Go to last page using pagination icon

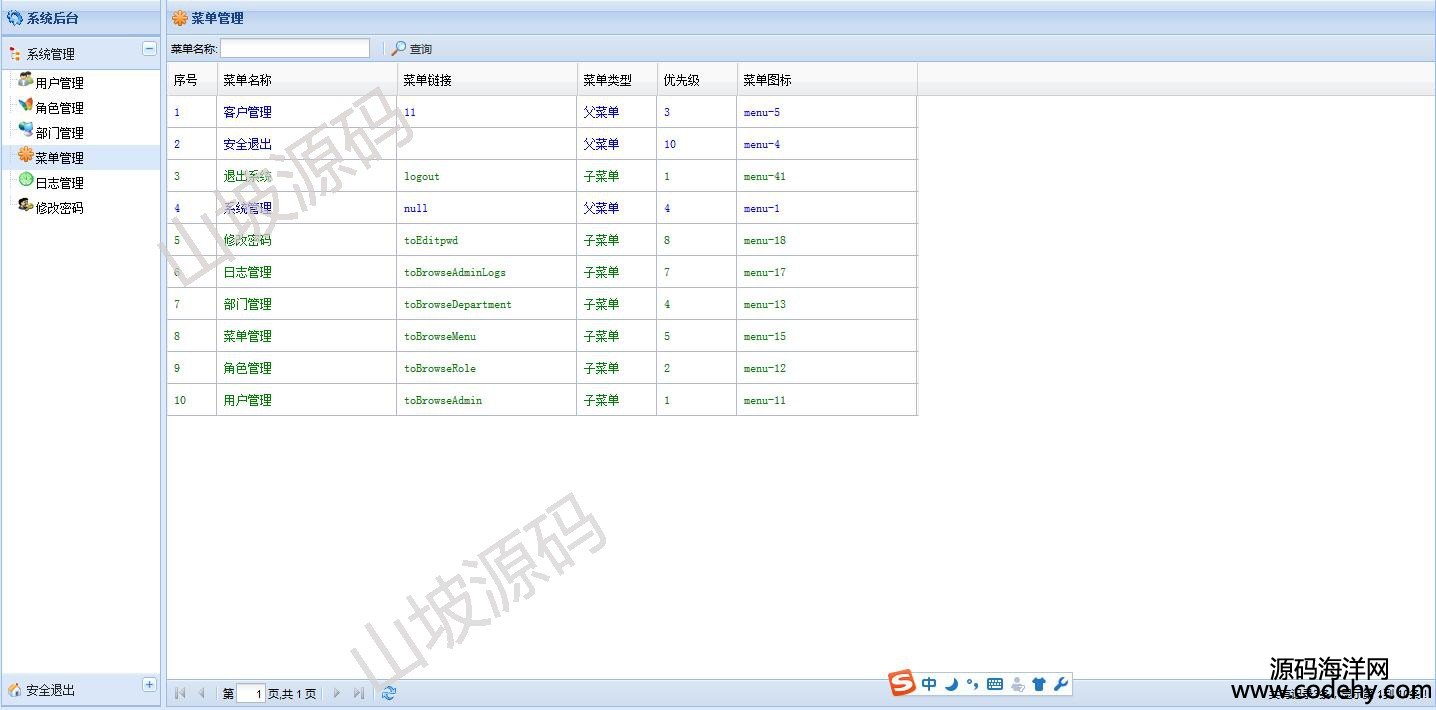(x=358, y=693)
